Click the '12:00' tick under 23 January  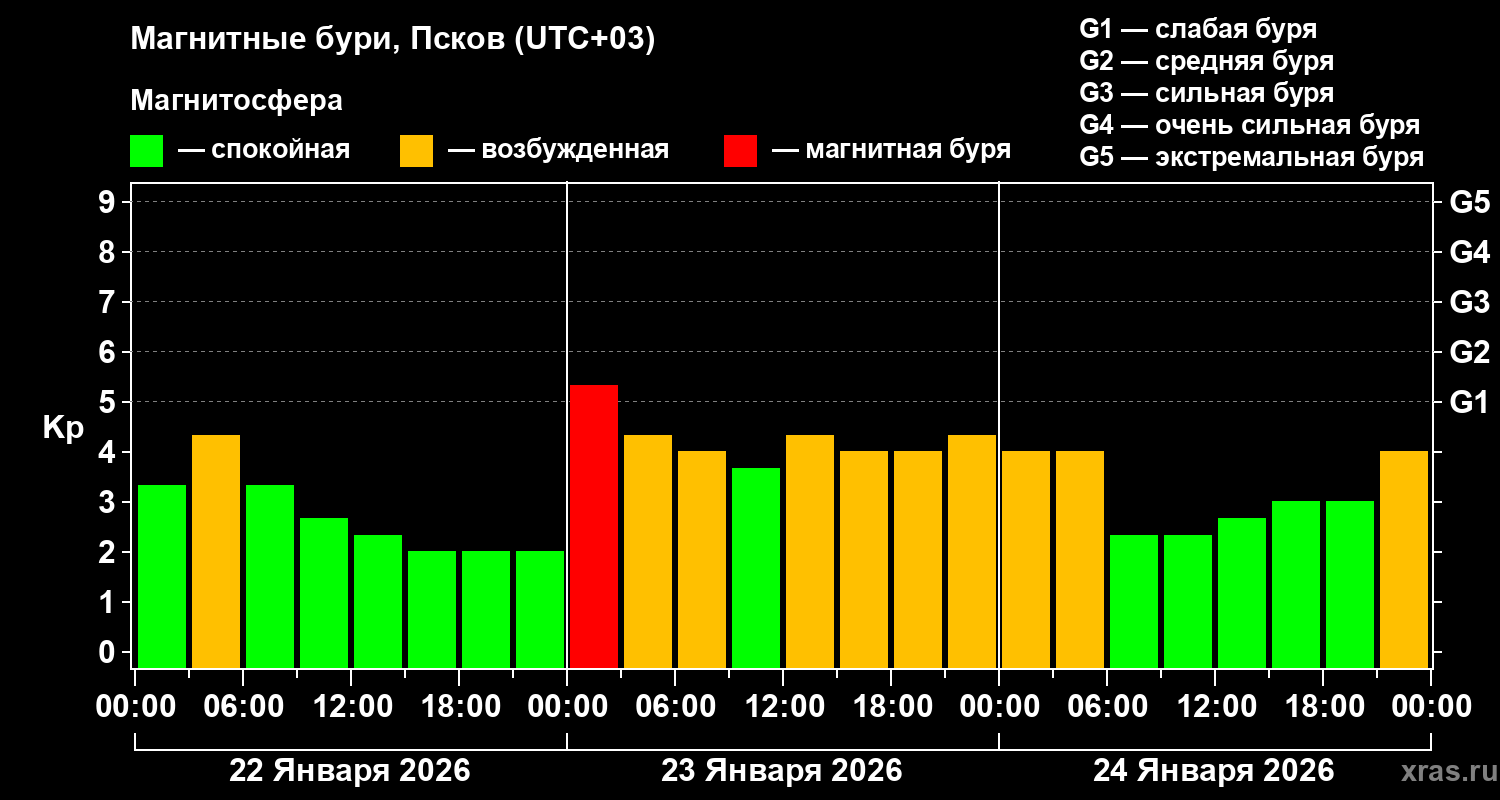[x=783, y=707]
